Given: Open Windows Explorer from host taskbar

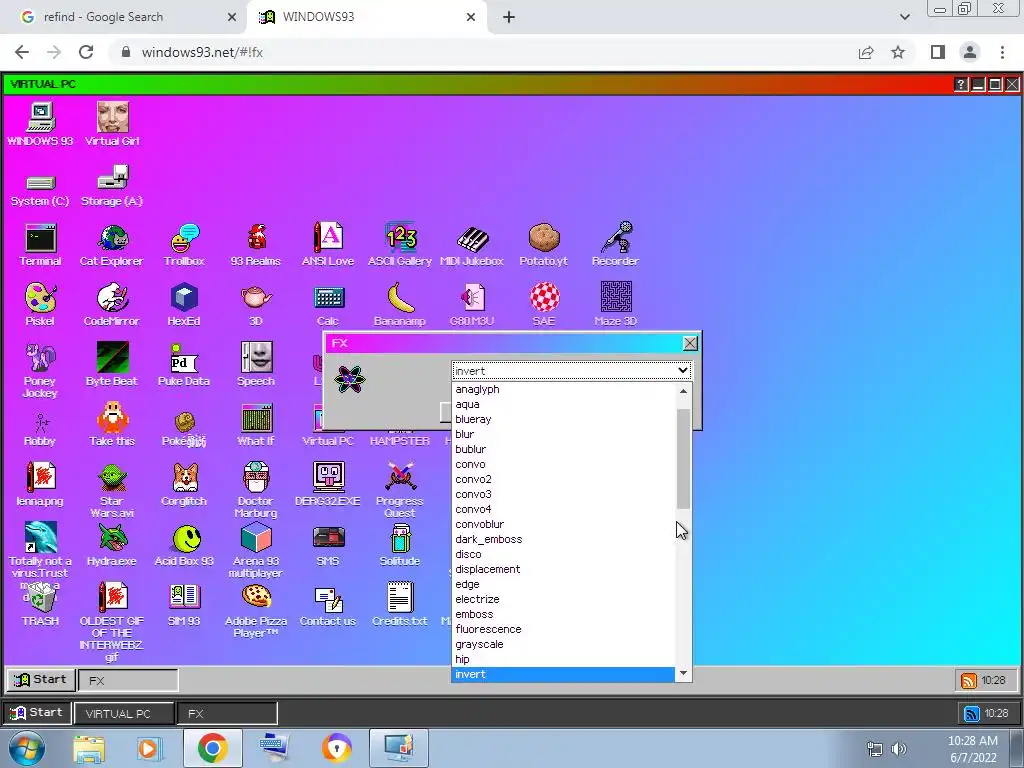Looking at the screenshot, I should [89, 748].
